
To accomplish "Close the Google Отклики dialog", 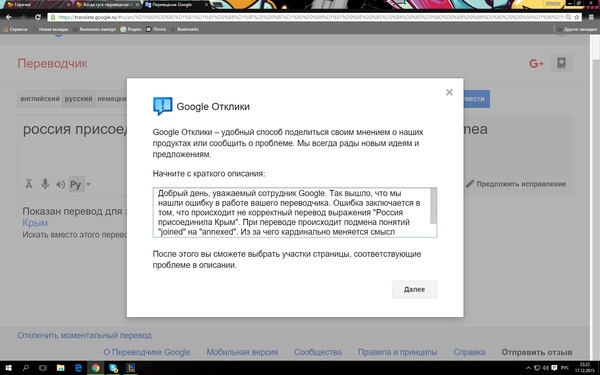I will [449, 92].
